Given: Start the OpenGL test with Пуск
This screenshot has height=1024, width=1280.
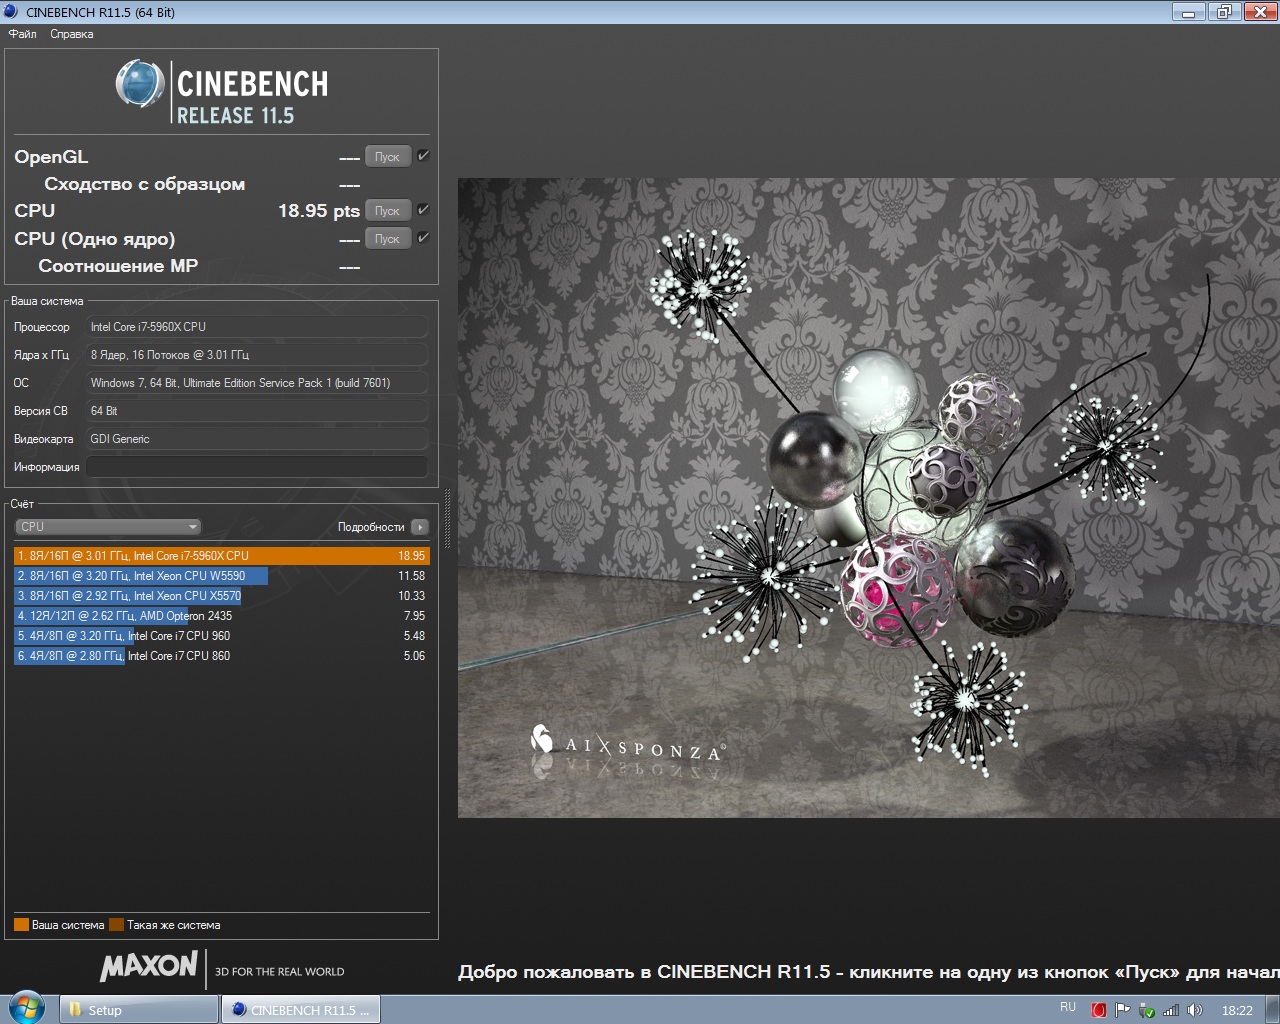Looking at the screenshot, I should click(x=387, y=157).
